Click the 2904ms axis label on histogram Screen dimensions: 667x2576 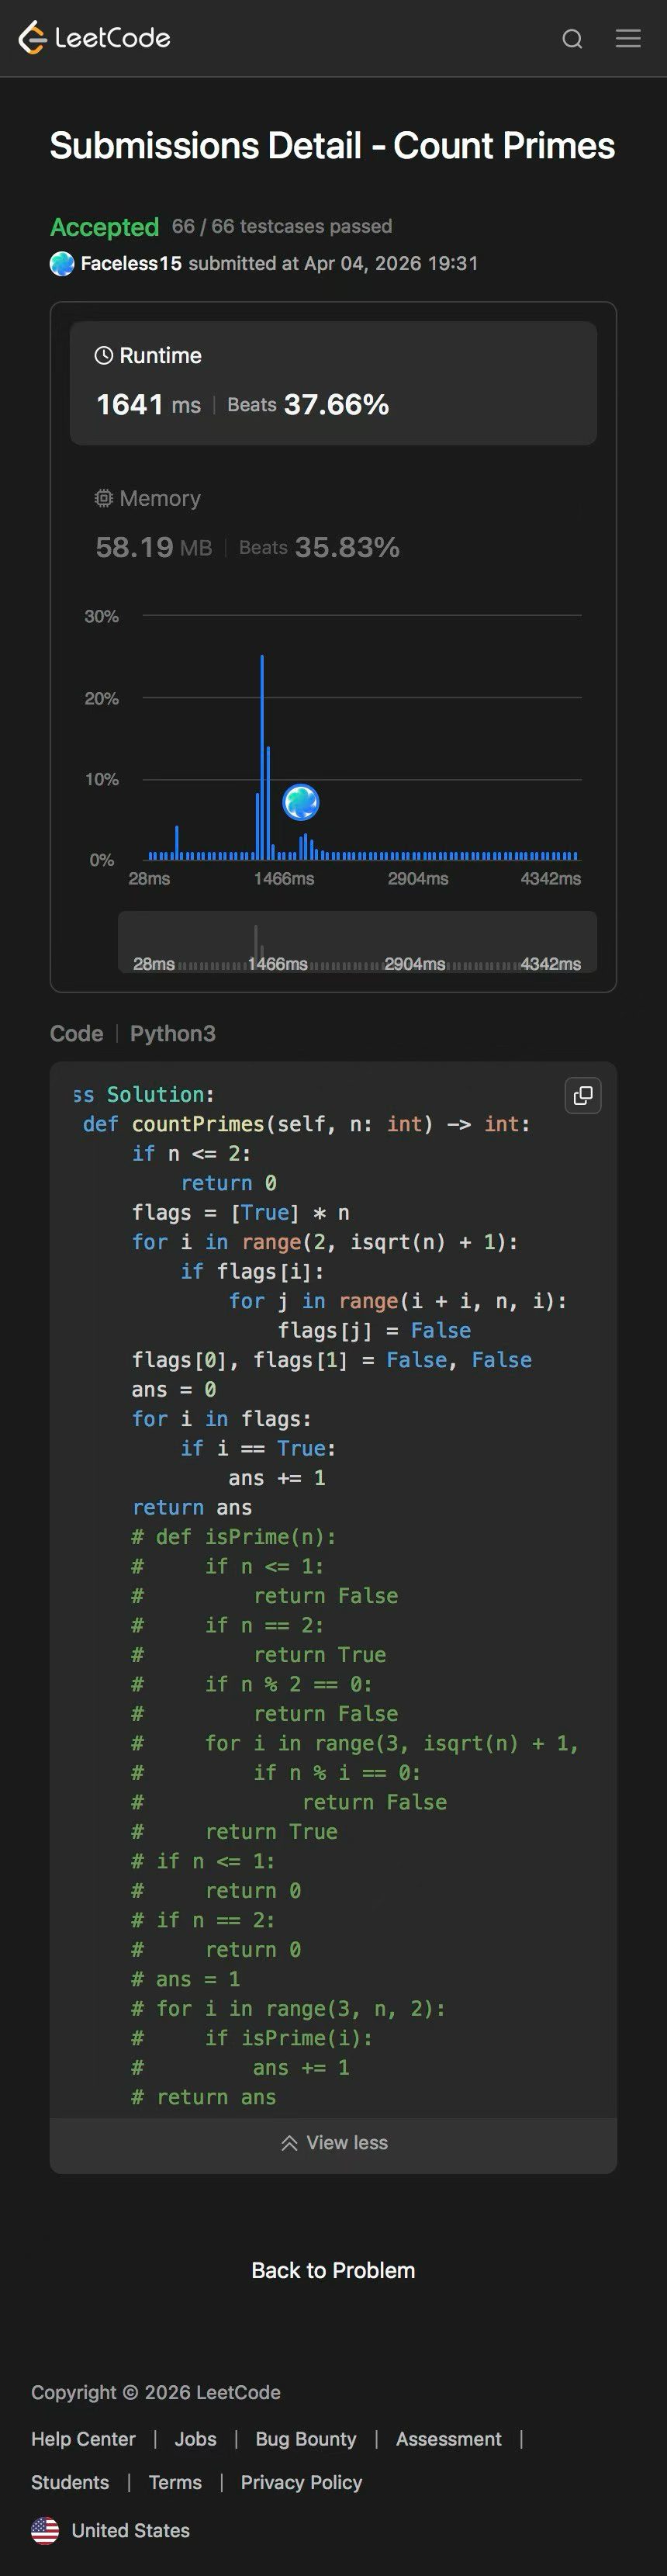(x=418, y=878)
